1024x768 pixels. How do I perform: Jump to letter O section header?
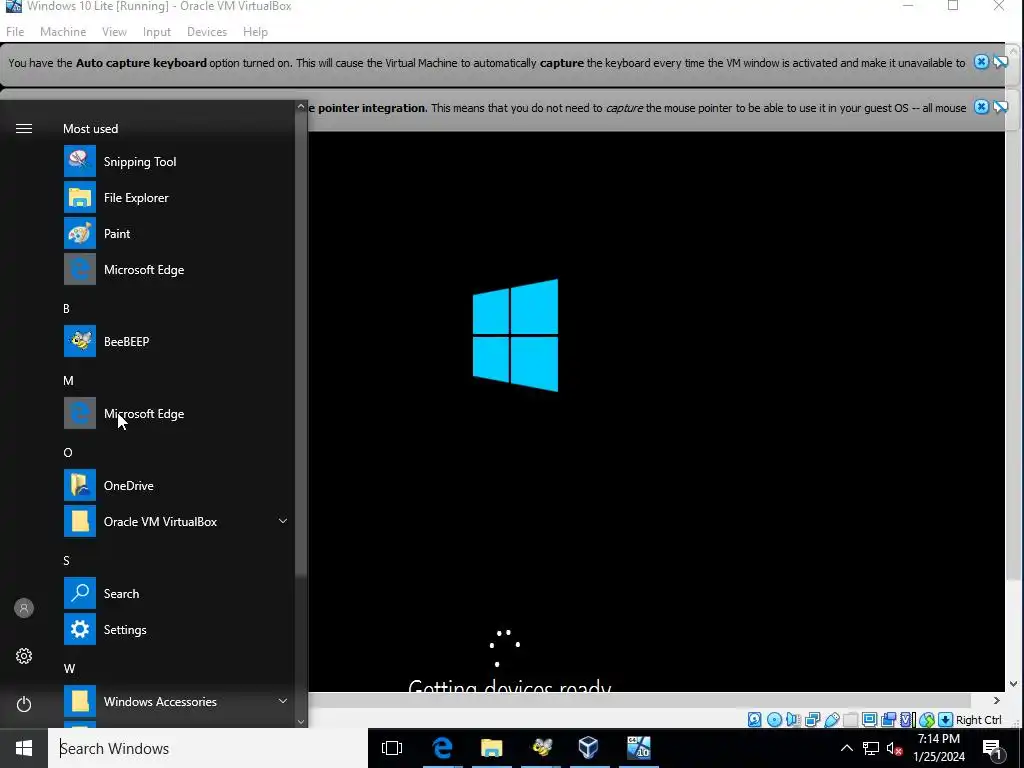(x=67, y=452)
